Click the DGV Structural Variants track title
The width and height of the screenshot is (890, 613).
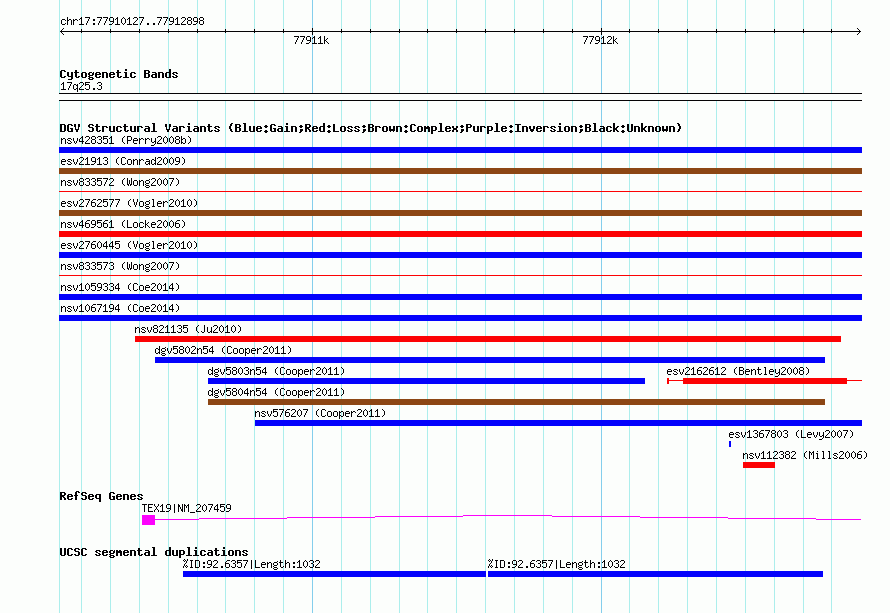point(371,128)
